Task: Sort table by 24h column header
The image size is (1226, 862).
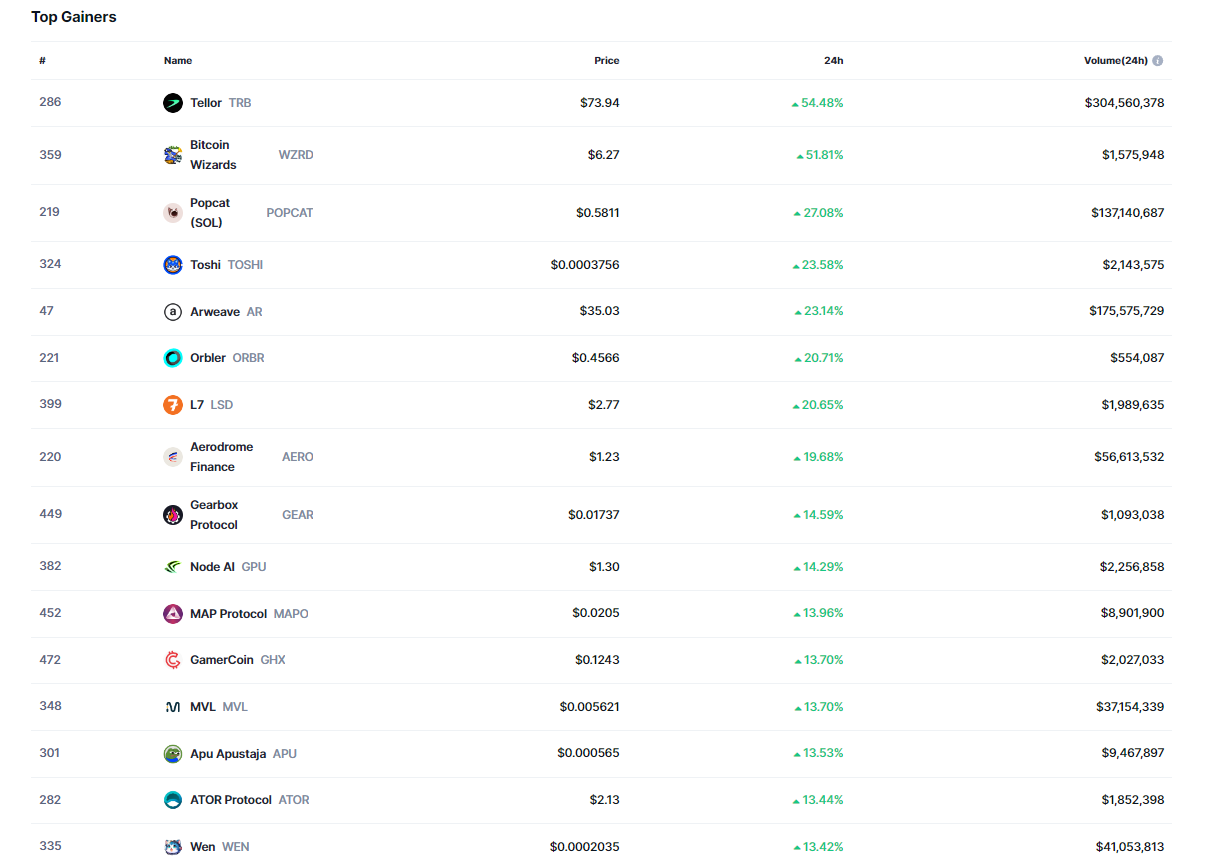Action: [833, 61]
